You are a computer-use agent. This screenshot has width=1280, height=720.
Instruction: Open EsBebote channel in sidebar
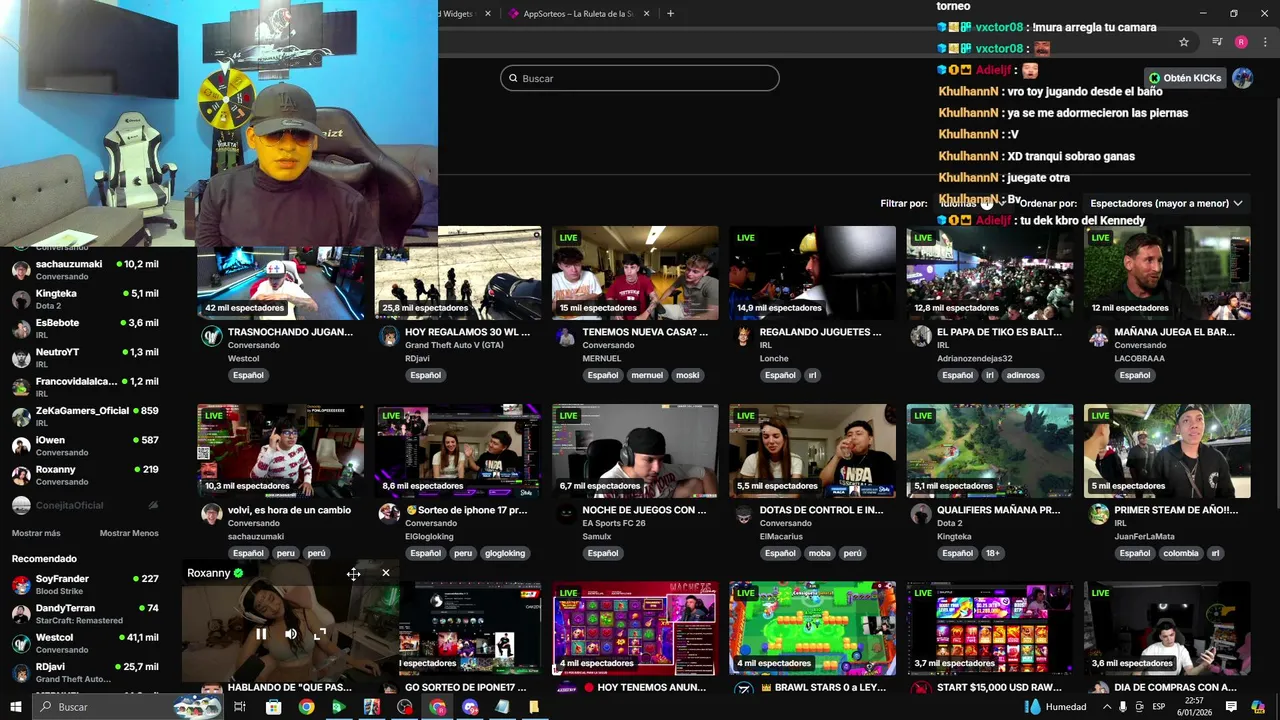point(85,328)
